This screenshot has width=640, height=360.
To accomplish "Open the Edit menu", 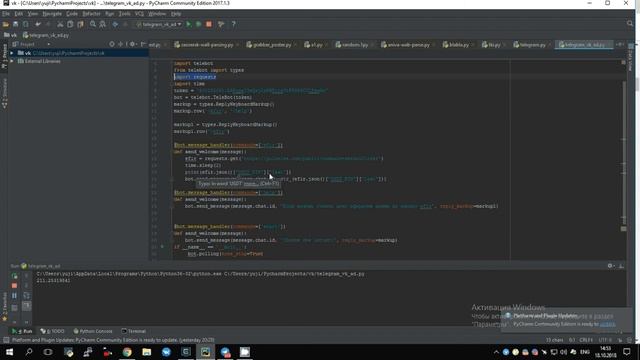I will (x=19, y=14).
